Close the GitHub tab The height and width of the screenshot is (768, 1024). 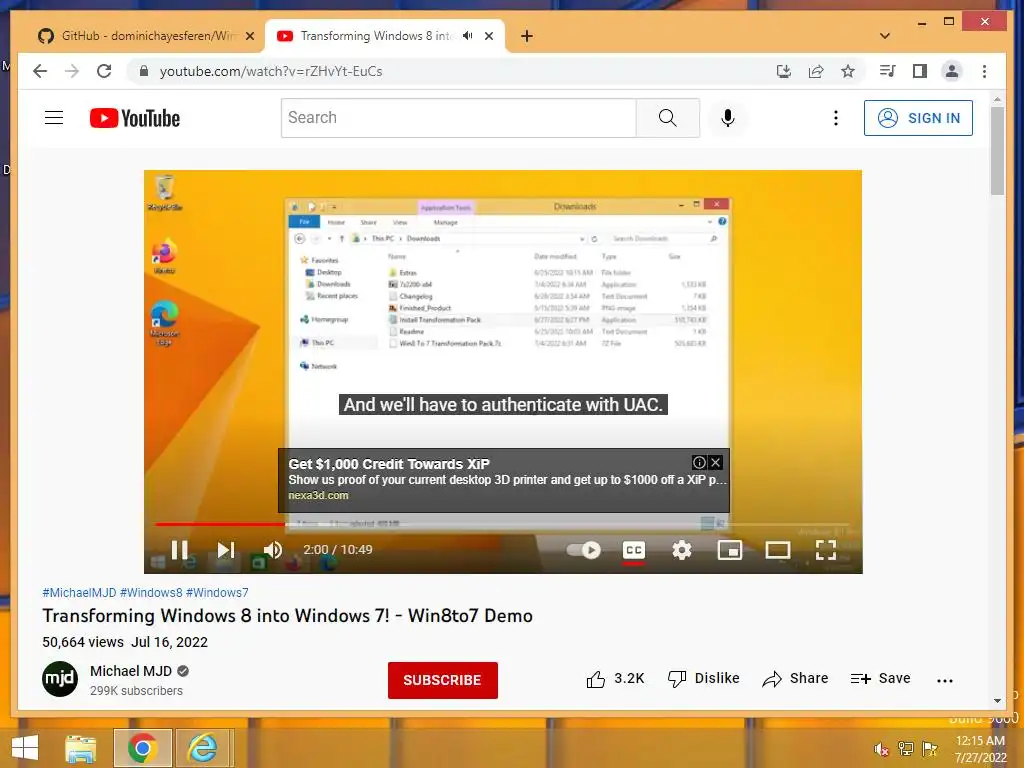pyautogui.click(x=249, y=36)
